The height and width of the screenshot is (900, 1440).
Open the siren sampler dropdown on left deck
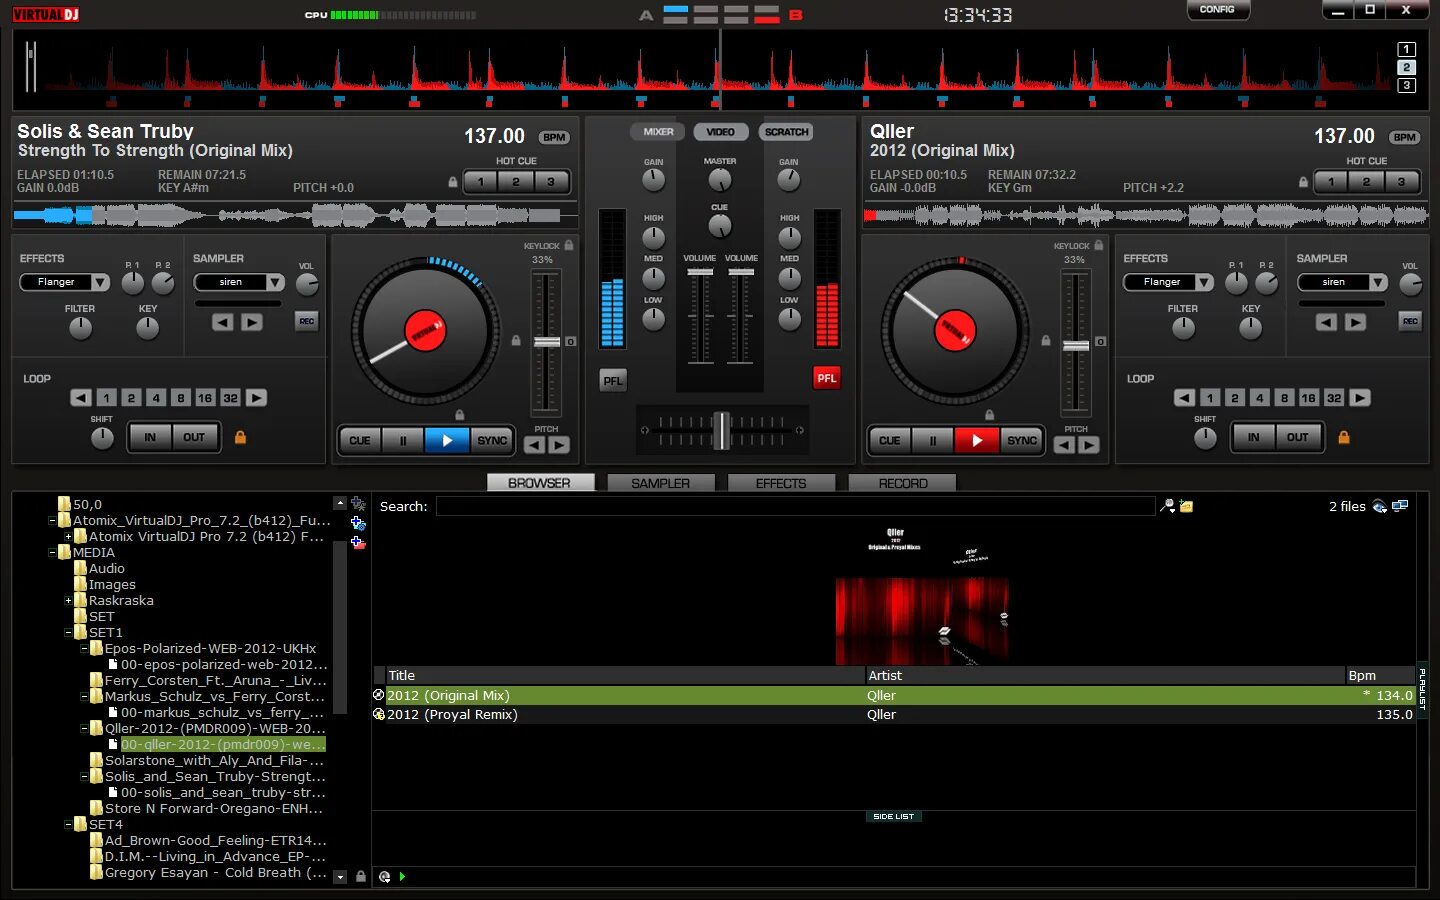(238, 282)
